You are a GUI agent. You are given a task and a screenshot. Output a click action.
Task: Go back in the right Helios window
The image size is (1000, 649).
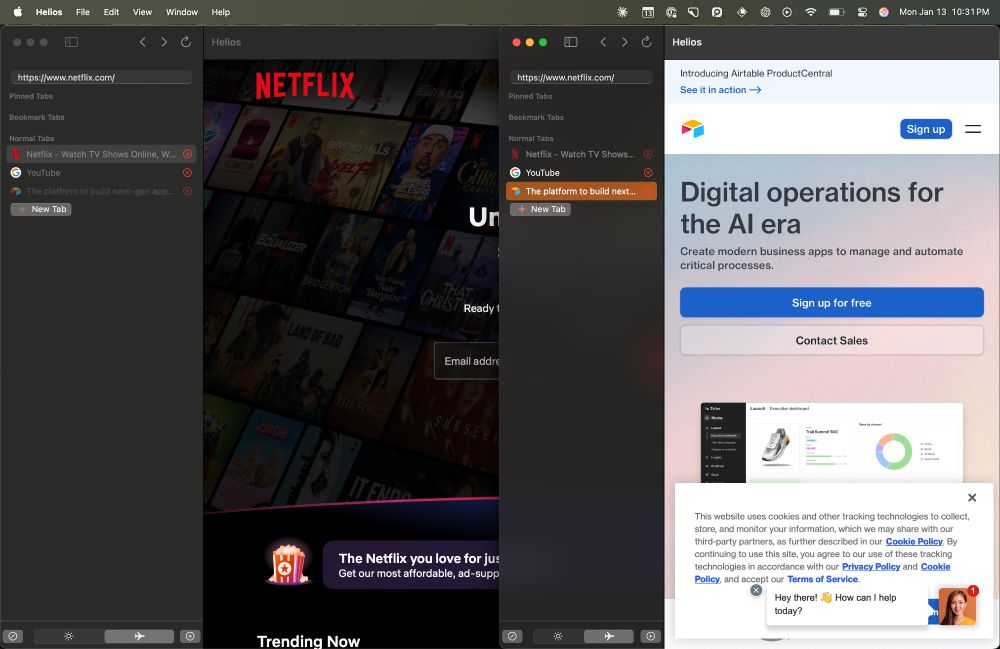coord(603,42)
